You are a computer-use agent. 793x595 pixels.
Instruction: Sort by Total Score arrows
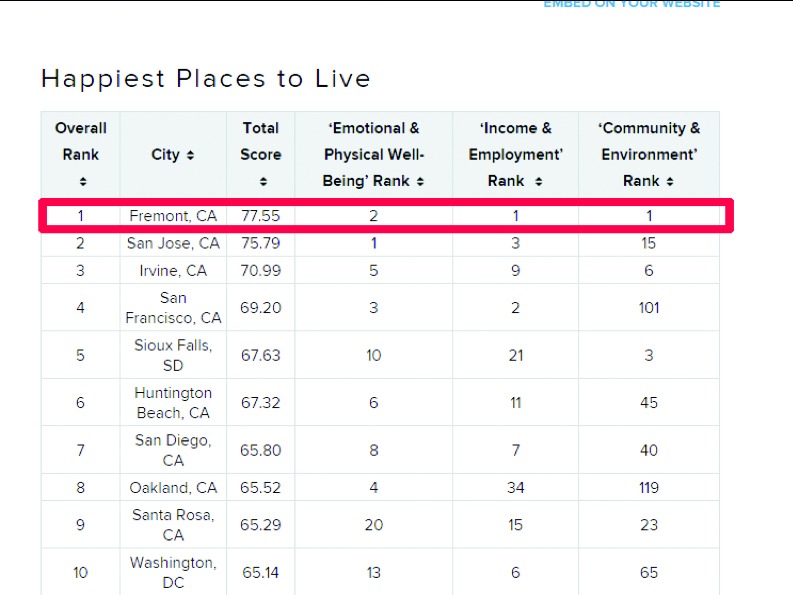[x=263, y=181]
